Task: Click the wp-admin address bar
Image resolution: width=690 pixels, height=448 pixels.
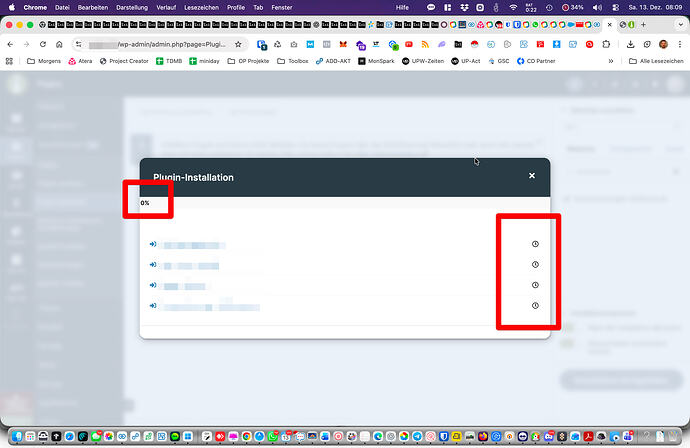Action: click(160, 44)
